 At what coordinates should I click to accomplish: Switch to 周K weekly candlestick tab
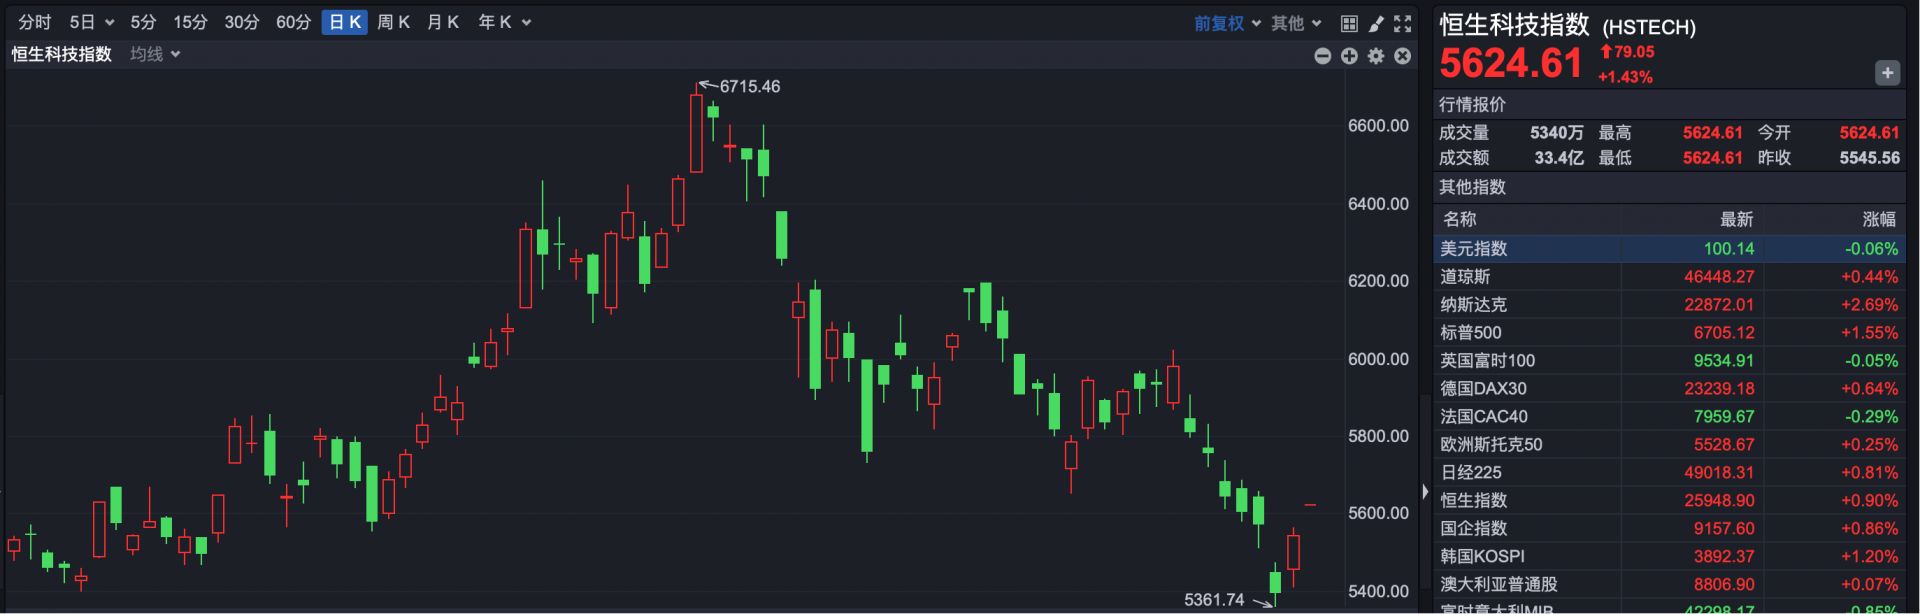[393, 22]
